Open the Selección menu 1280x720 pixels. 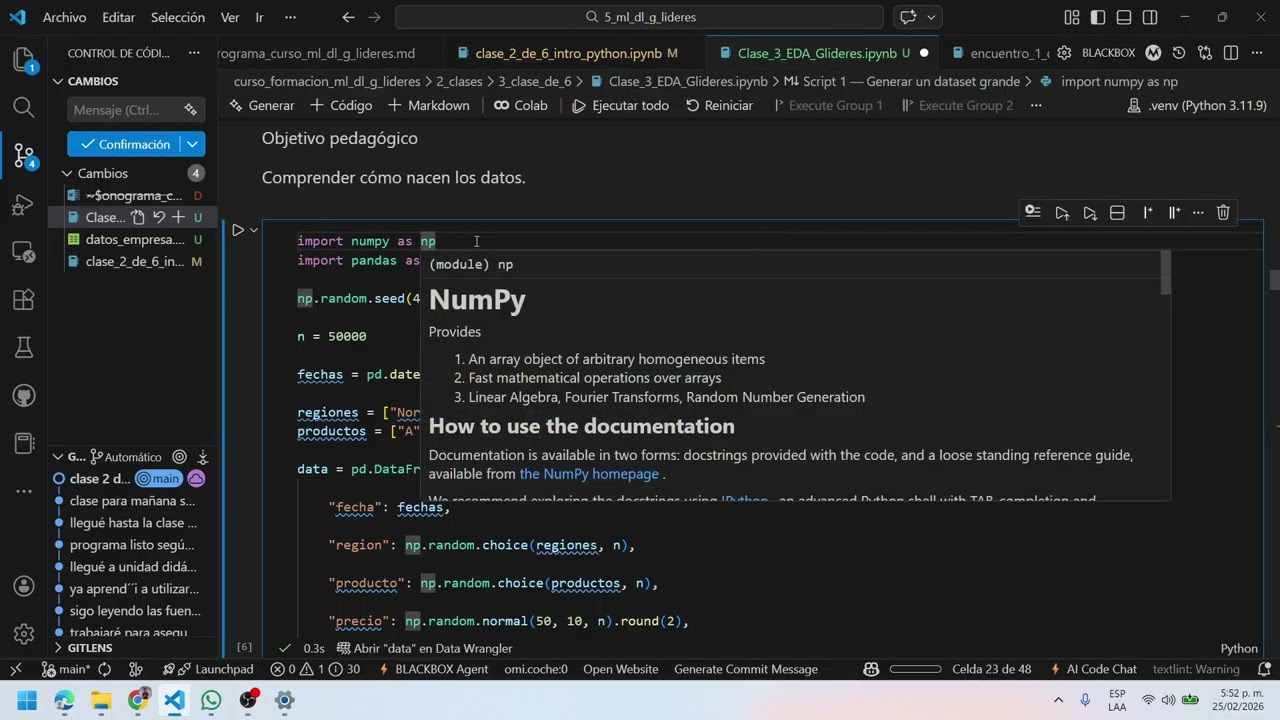tap(178, 17)
